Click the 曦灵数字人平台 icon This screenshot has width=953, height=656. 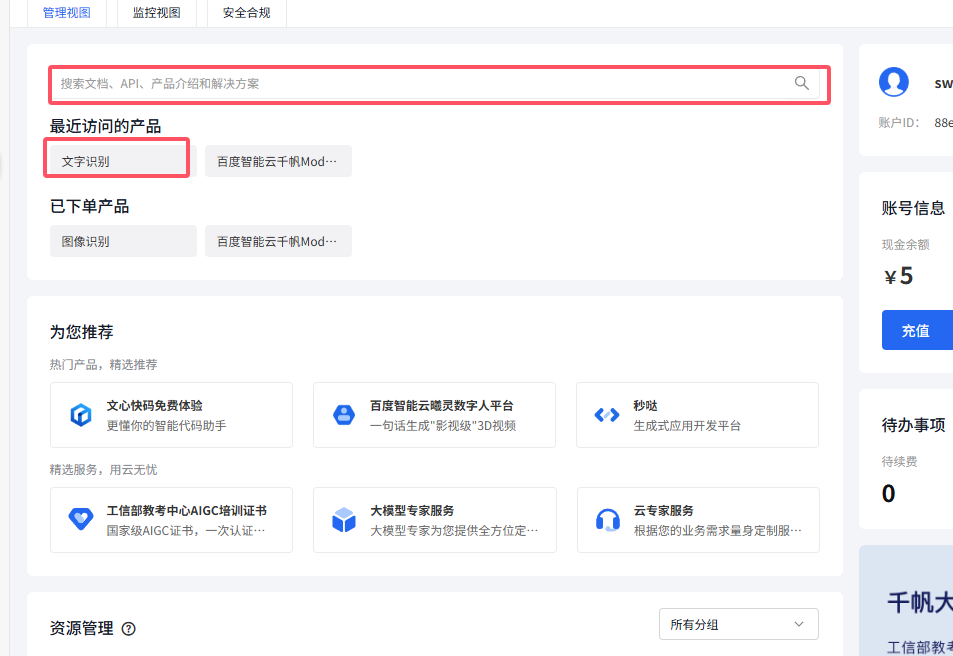click(344, 415)
